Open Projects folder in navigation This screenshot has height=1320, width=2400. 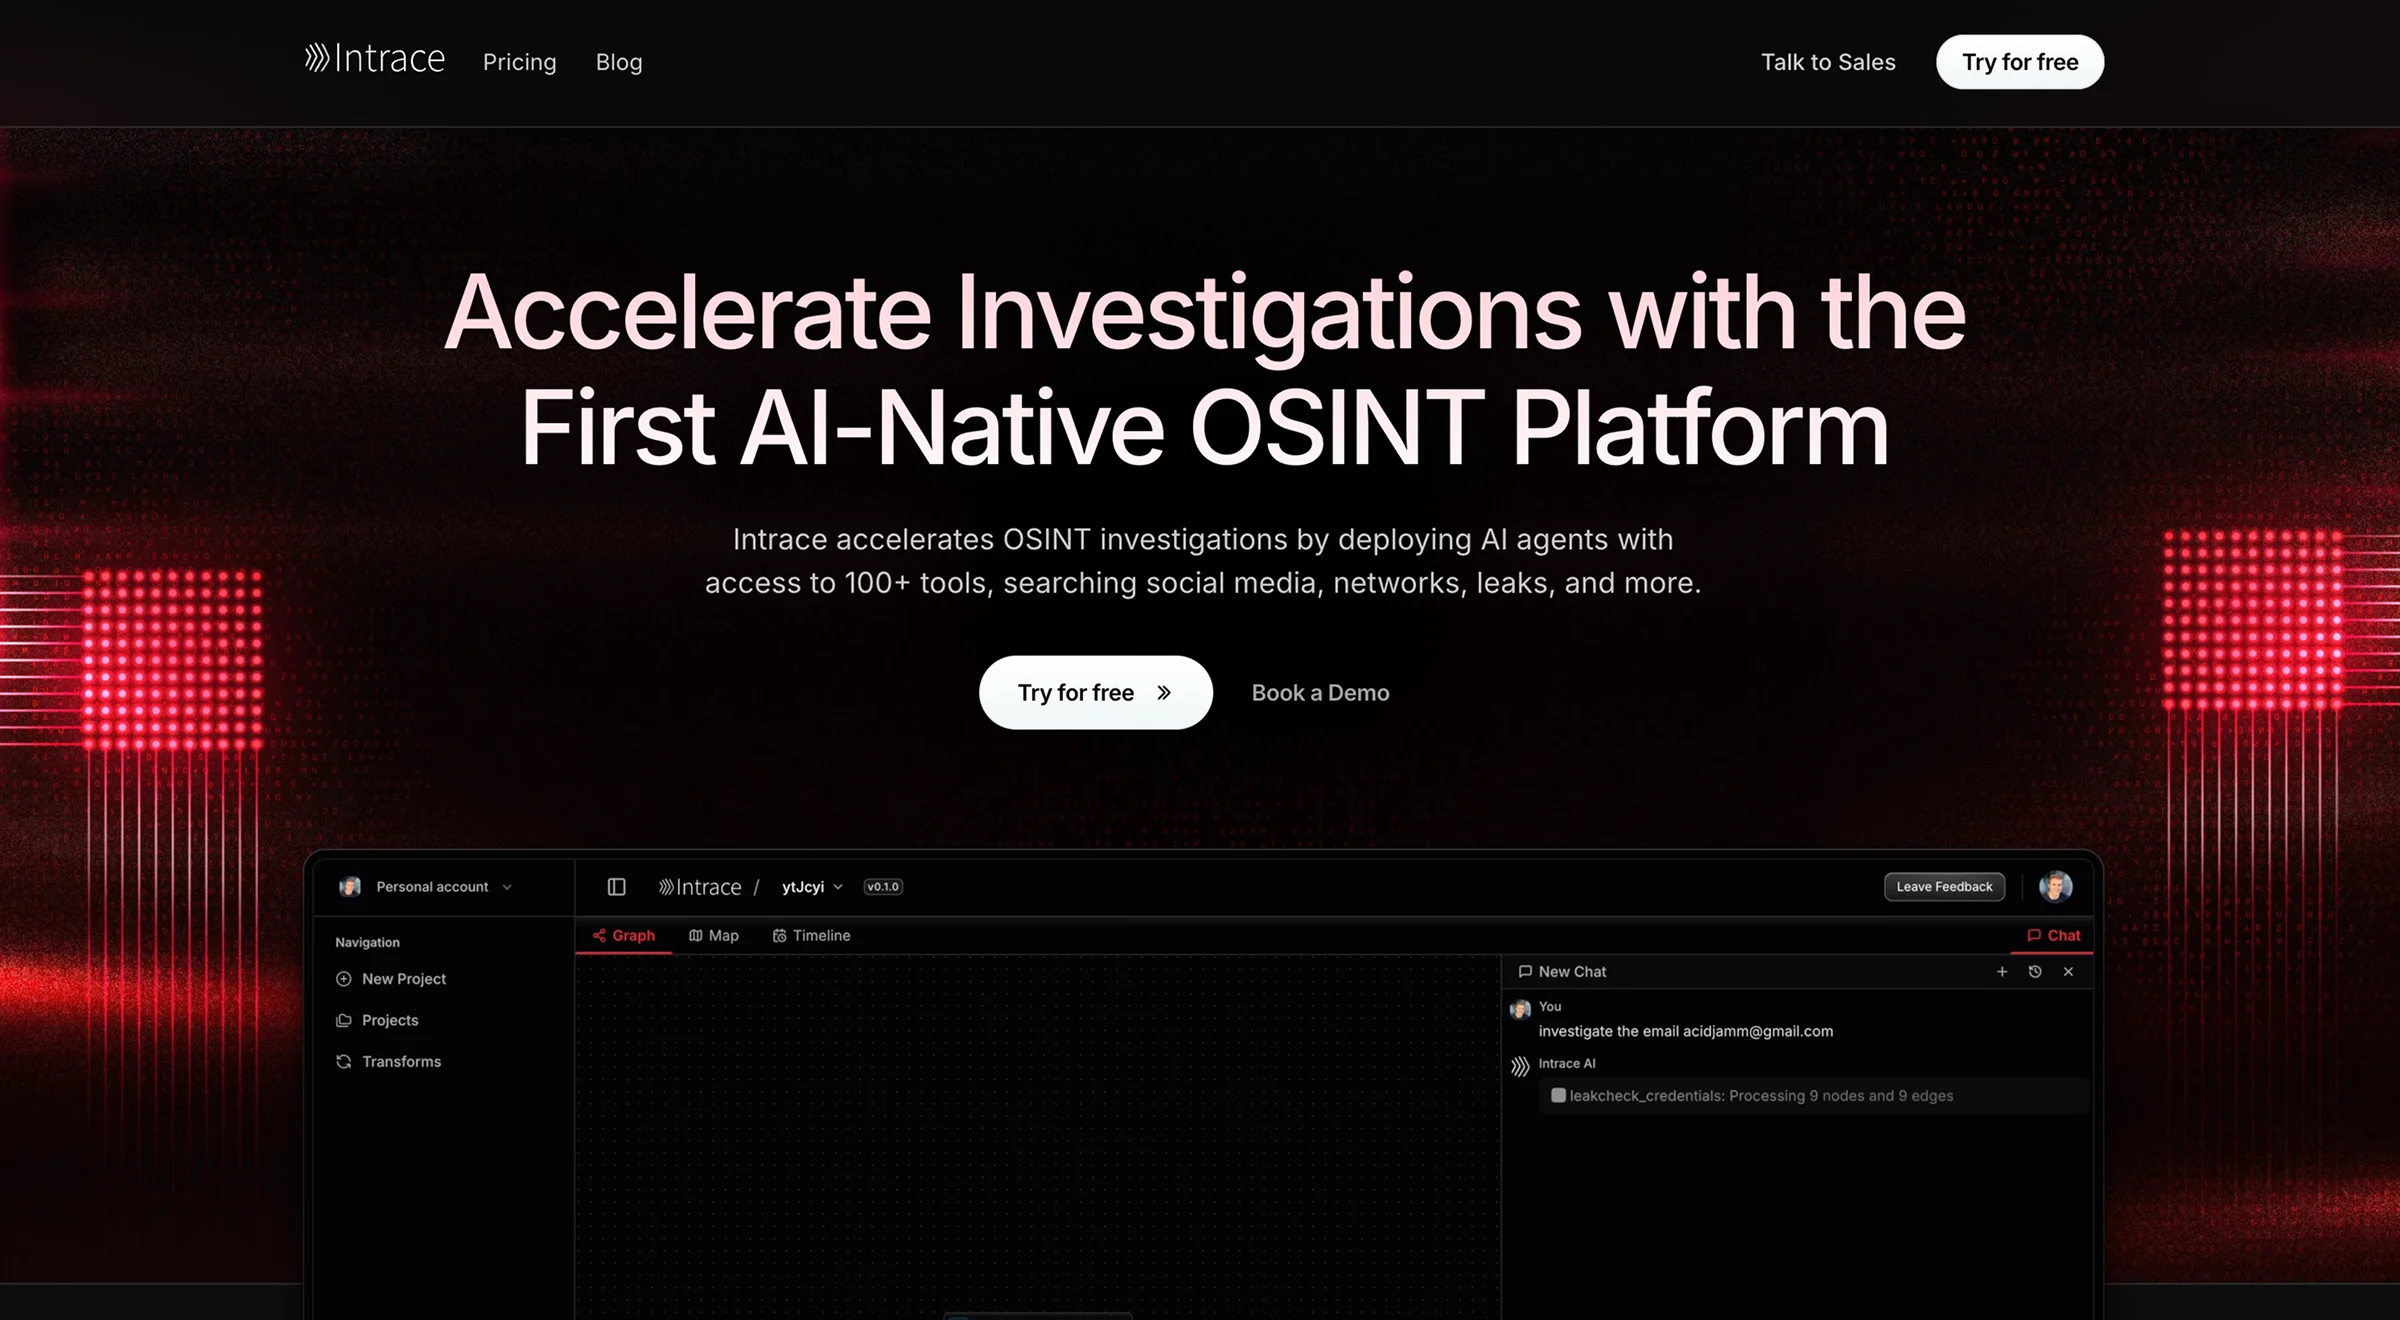[x=389, y=1020]
